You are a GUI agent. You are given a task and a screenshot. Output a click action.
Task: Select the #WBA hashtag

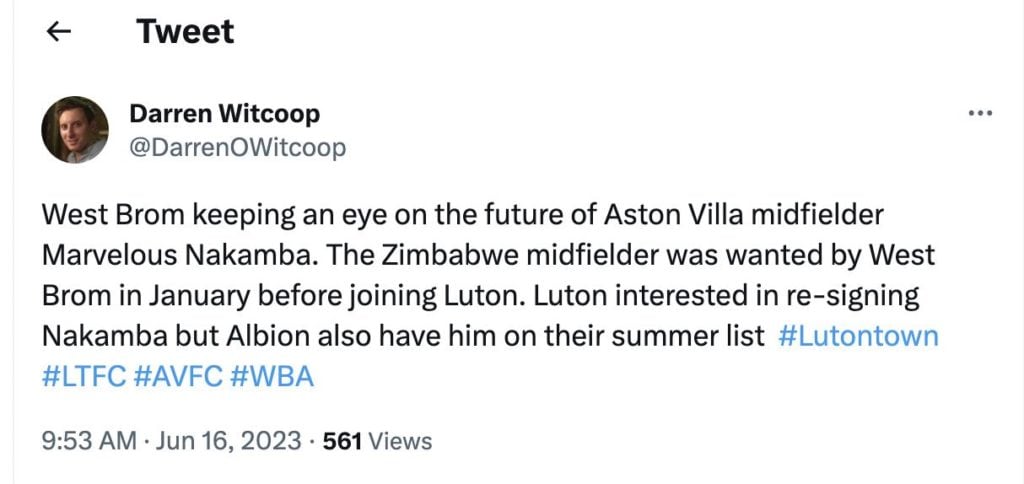272,377
